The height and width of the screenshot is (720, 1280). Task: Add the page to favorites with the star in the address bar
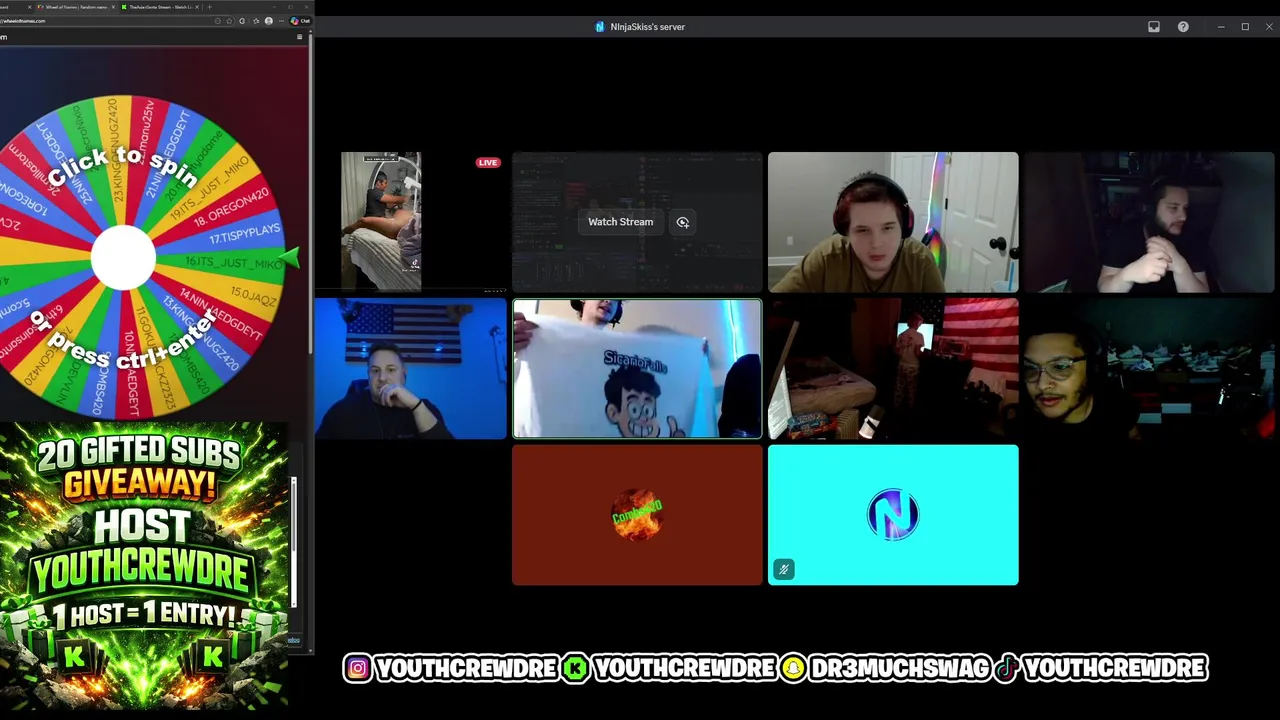click(x=229, y=21)
